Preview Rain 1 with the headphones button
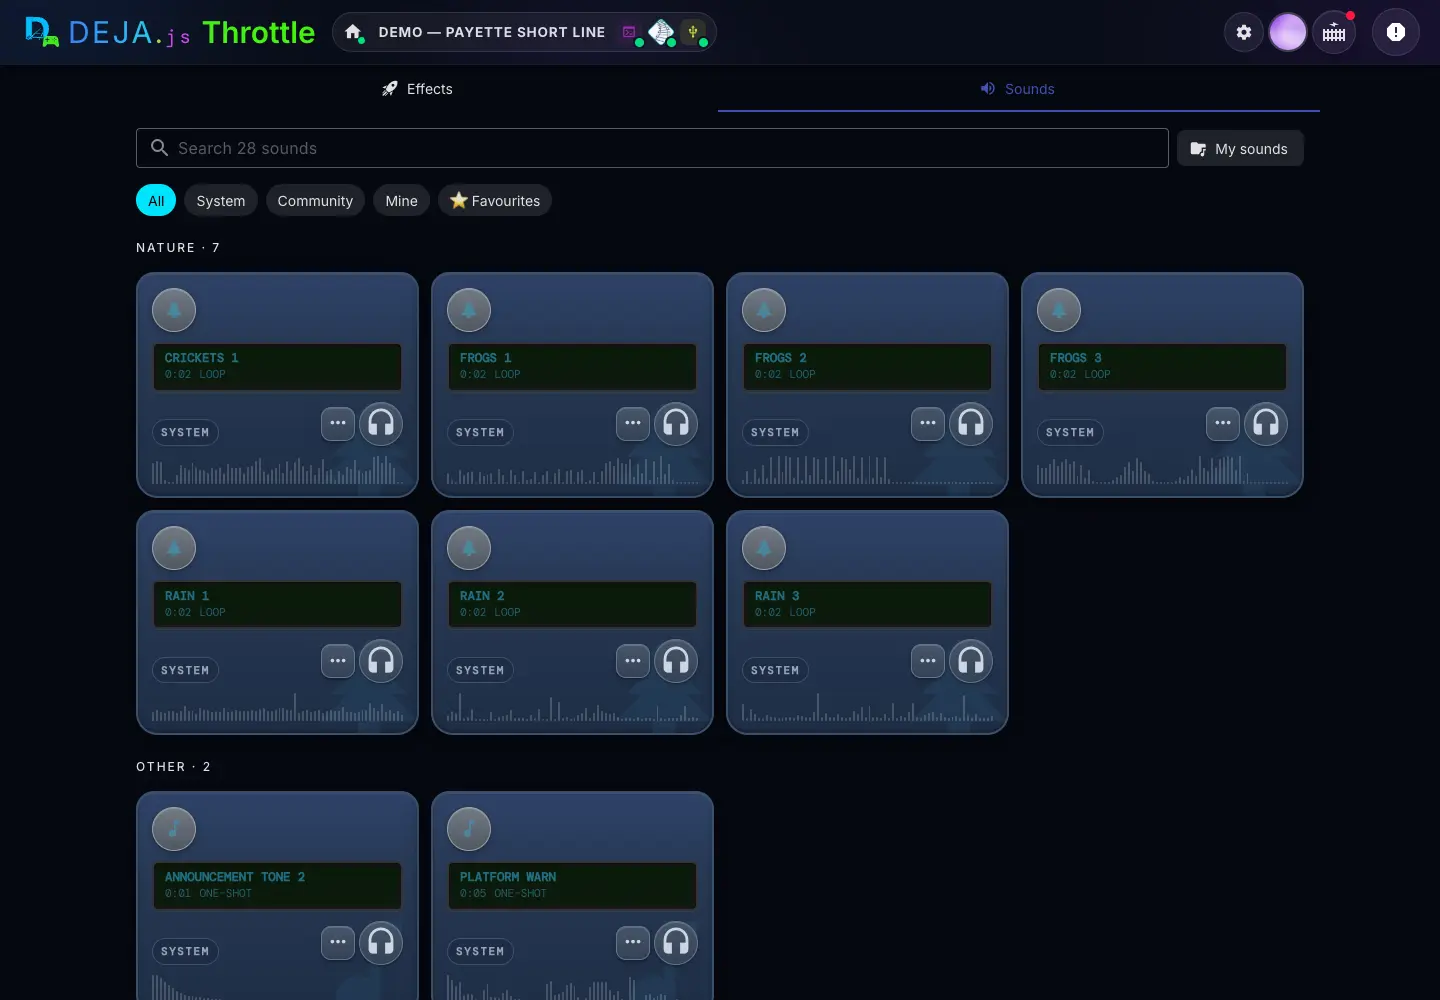This screenshot has width=1440, height=1000. click(x=381, y=661)
